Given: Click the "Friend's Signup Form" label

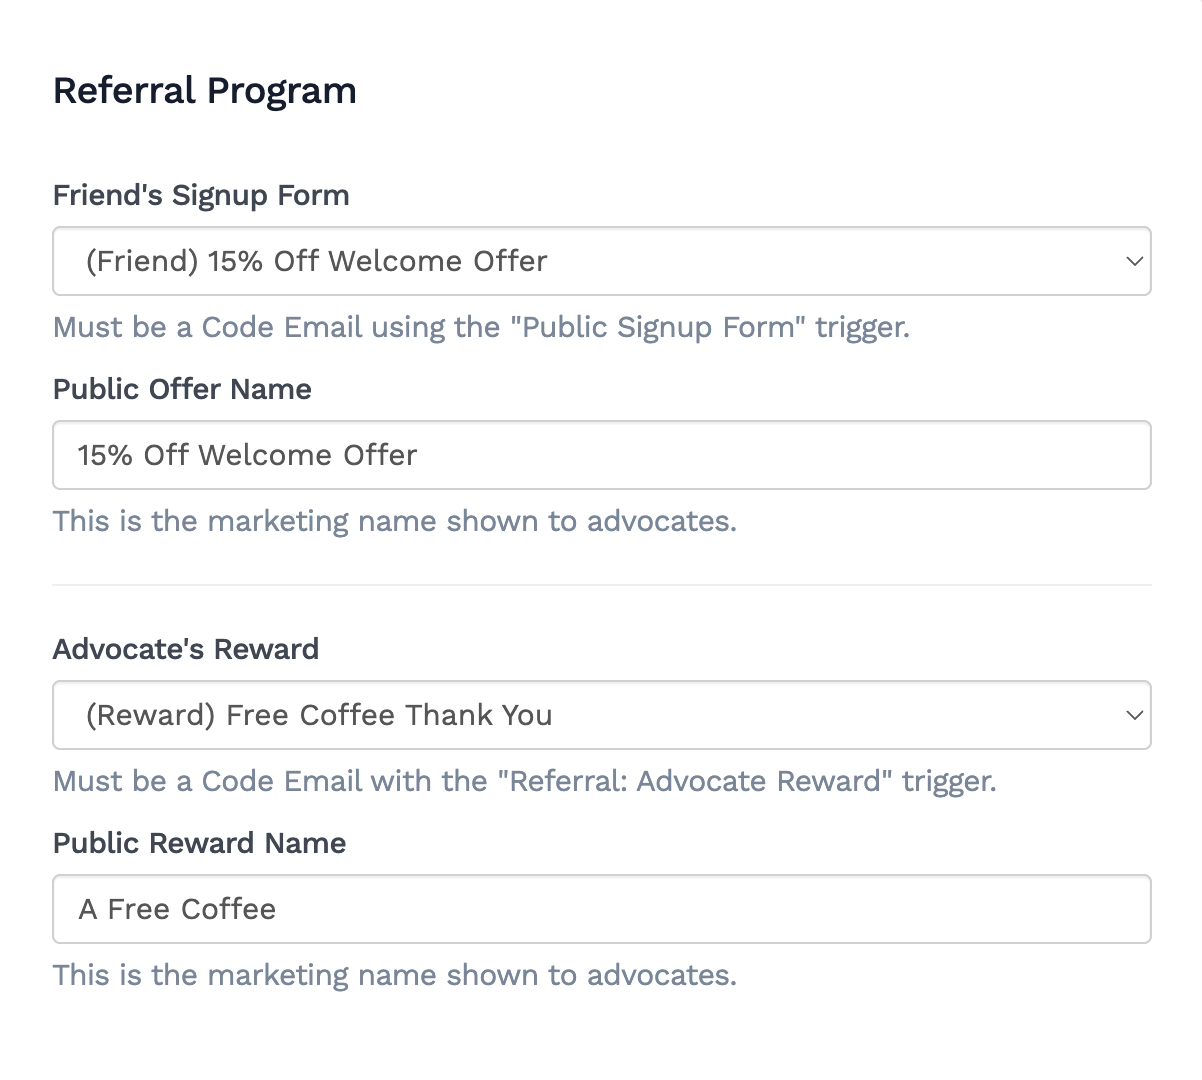Looking at the screenshot, I should (x=201, y=195).
